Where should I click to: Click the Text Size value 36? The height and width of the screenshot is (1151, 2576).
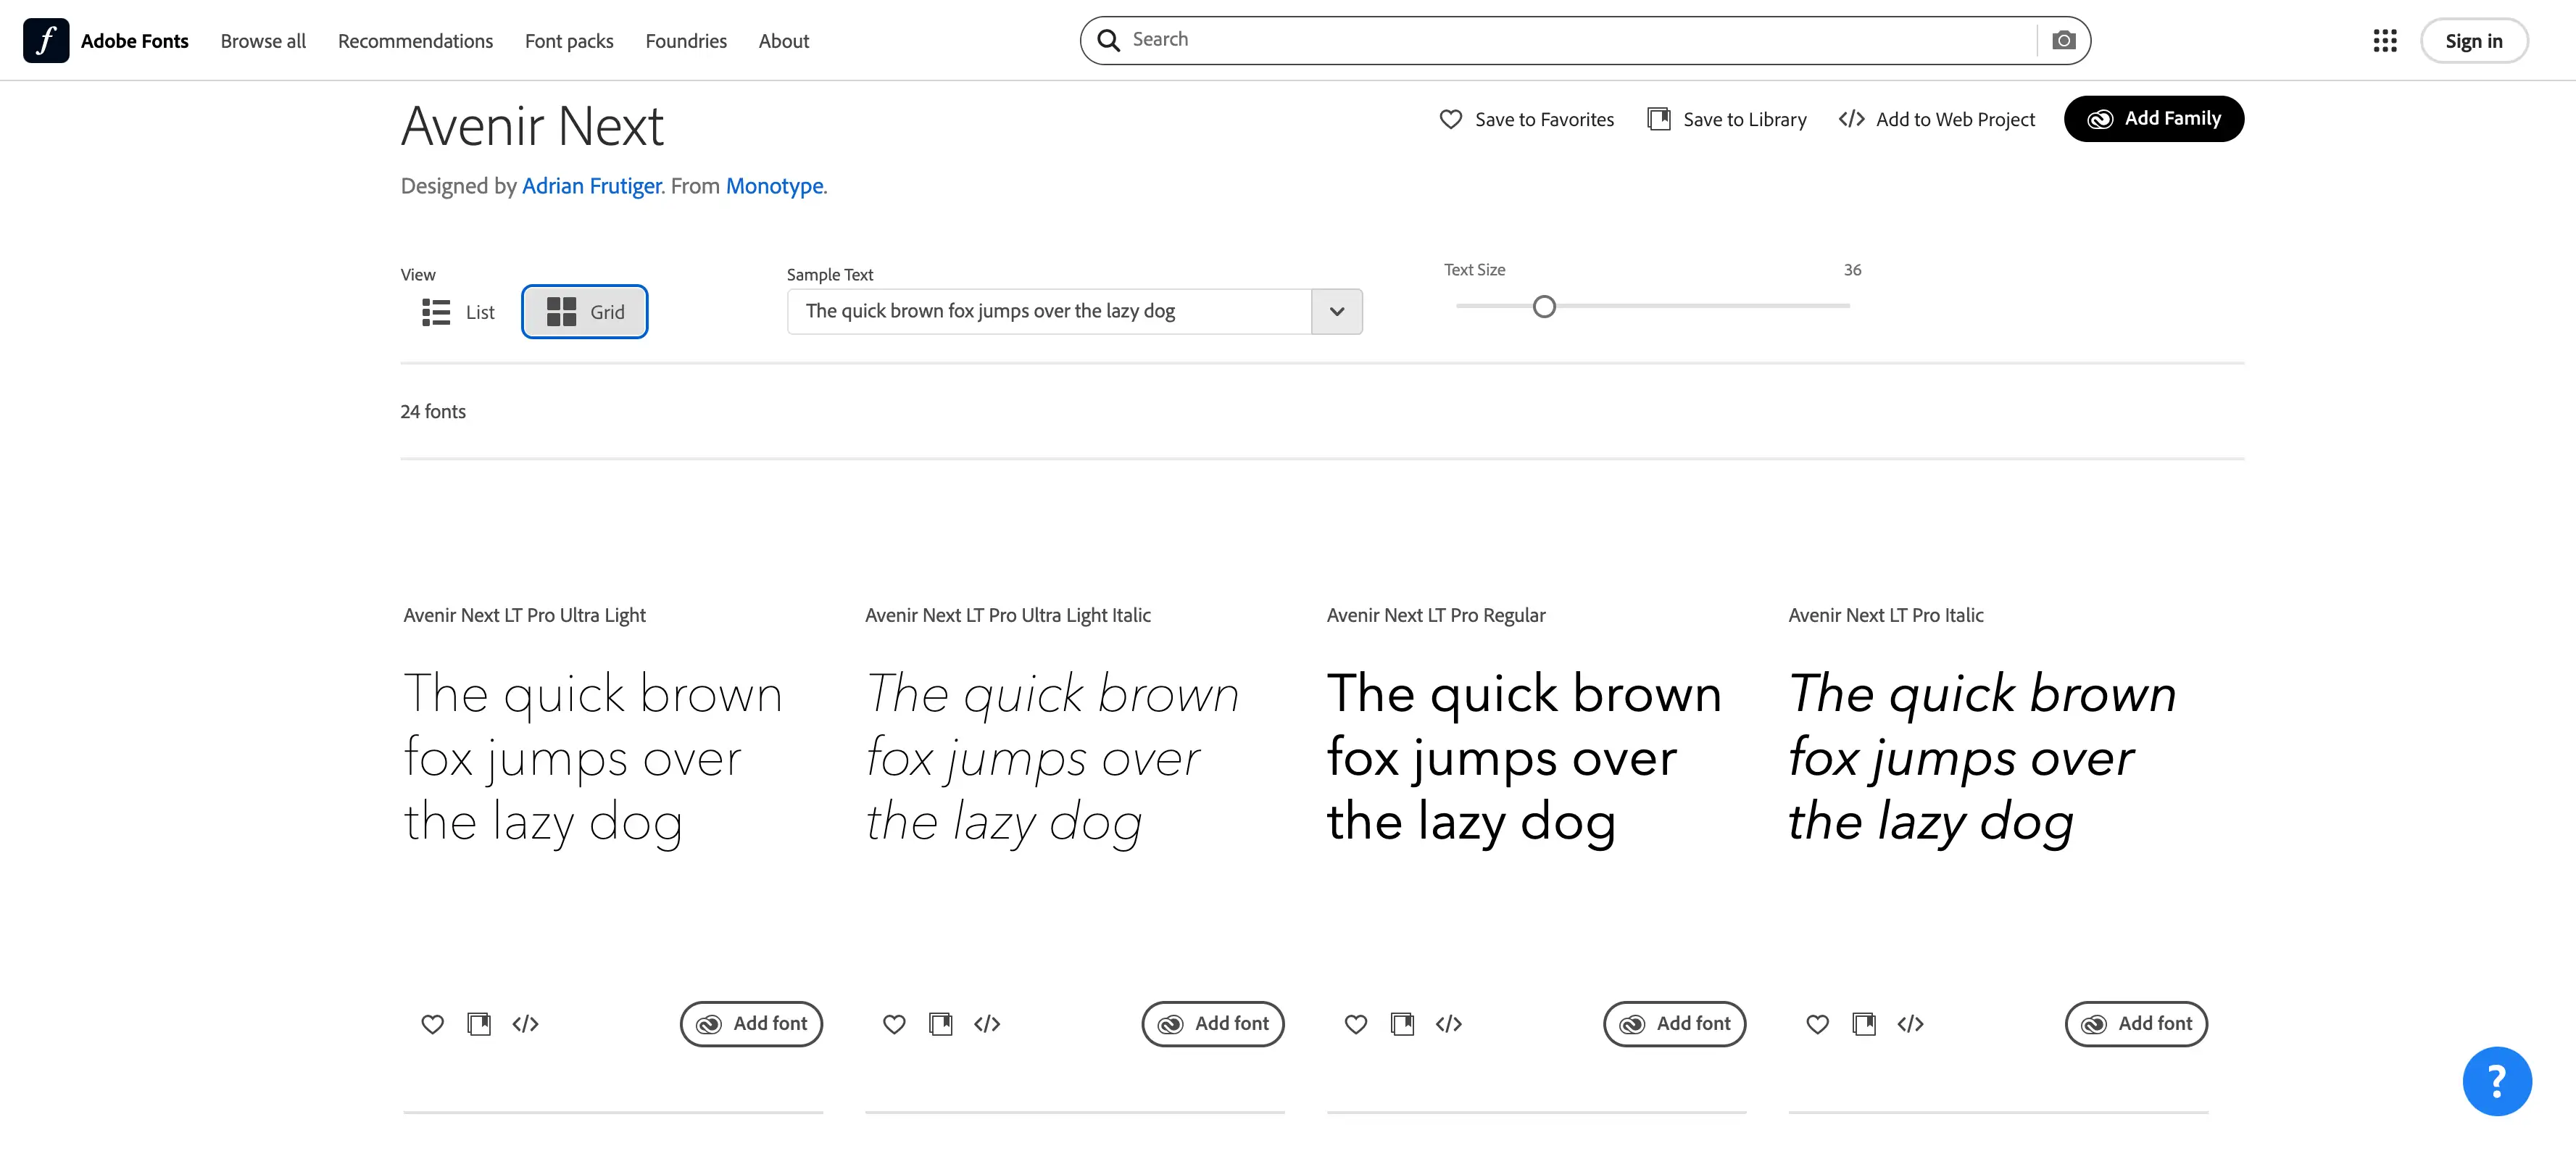(x=1852, y=270)
